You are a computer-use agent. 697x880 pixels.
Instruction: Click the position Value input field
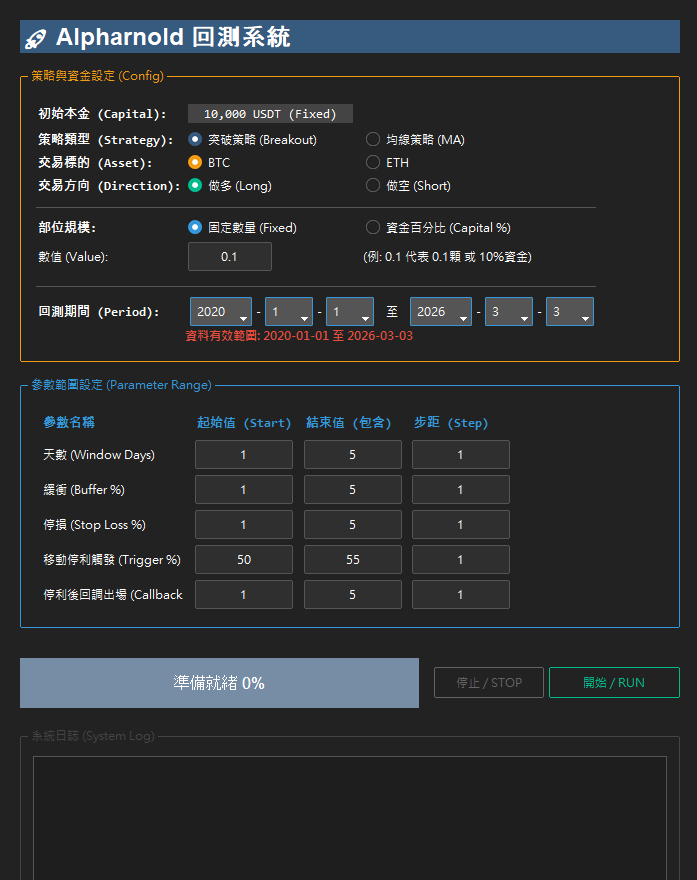229,257
